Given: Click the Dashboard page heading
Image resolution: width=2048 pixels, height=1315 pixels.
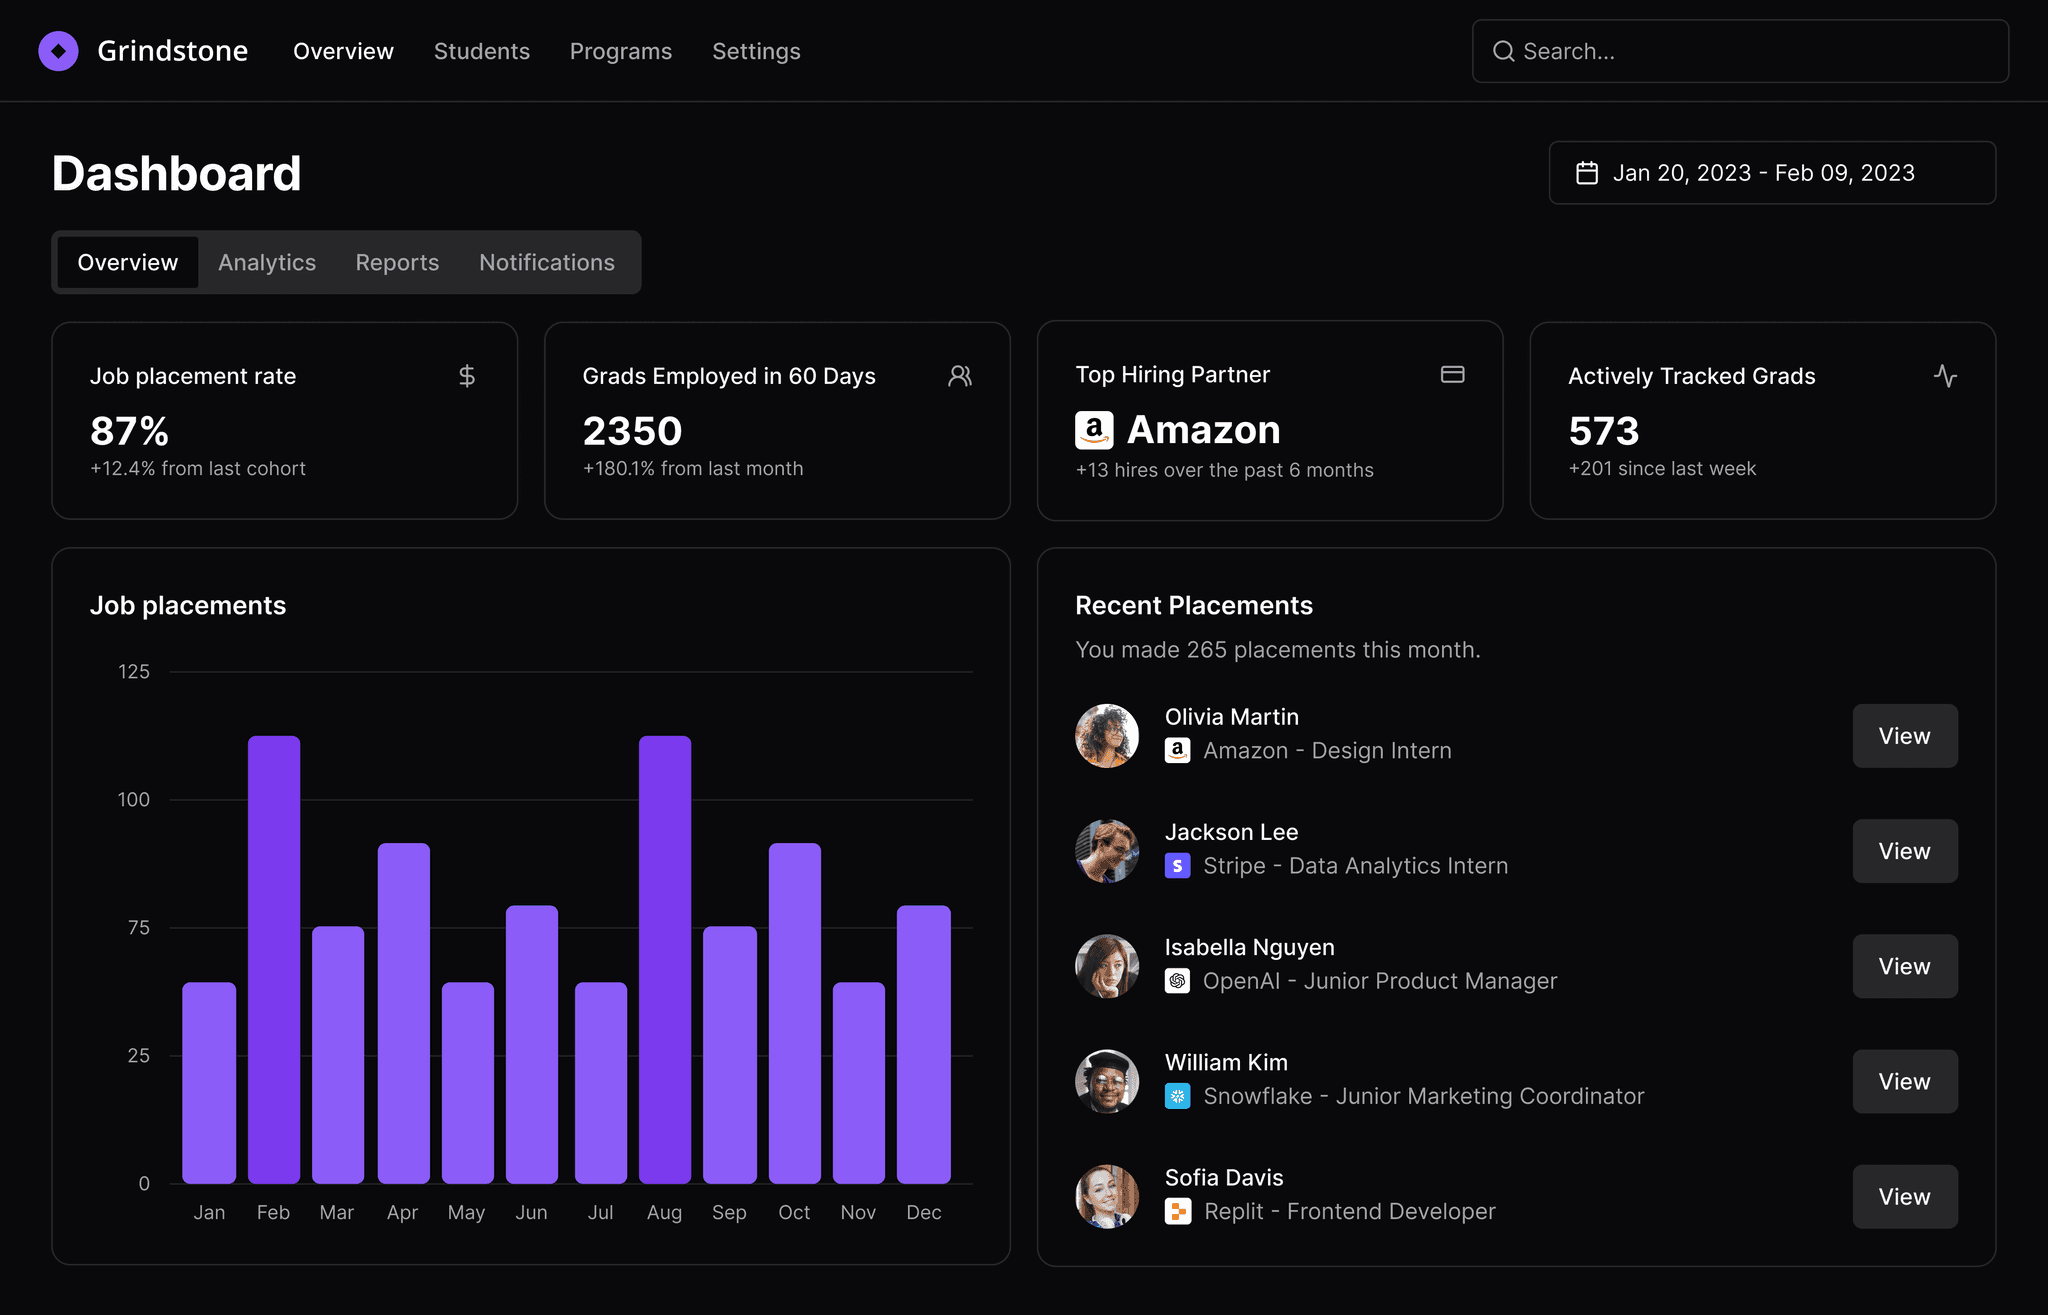Looking at the screenshot, I should [176, 173].
